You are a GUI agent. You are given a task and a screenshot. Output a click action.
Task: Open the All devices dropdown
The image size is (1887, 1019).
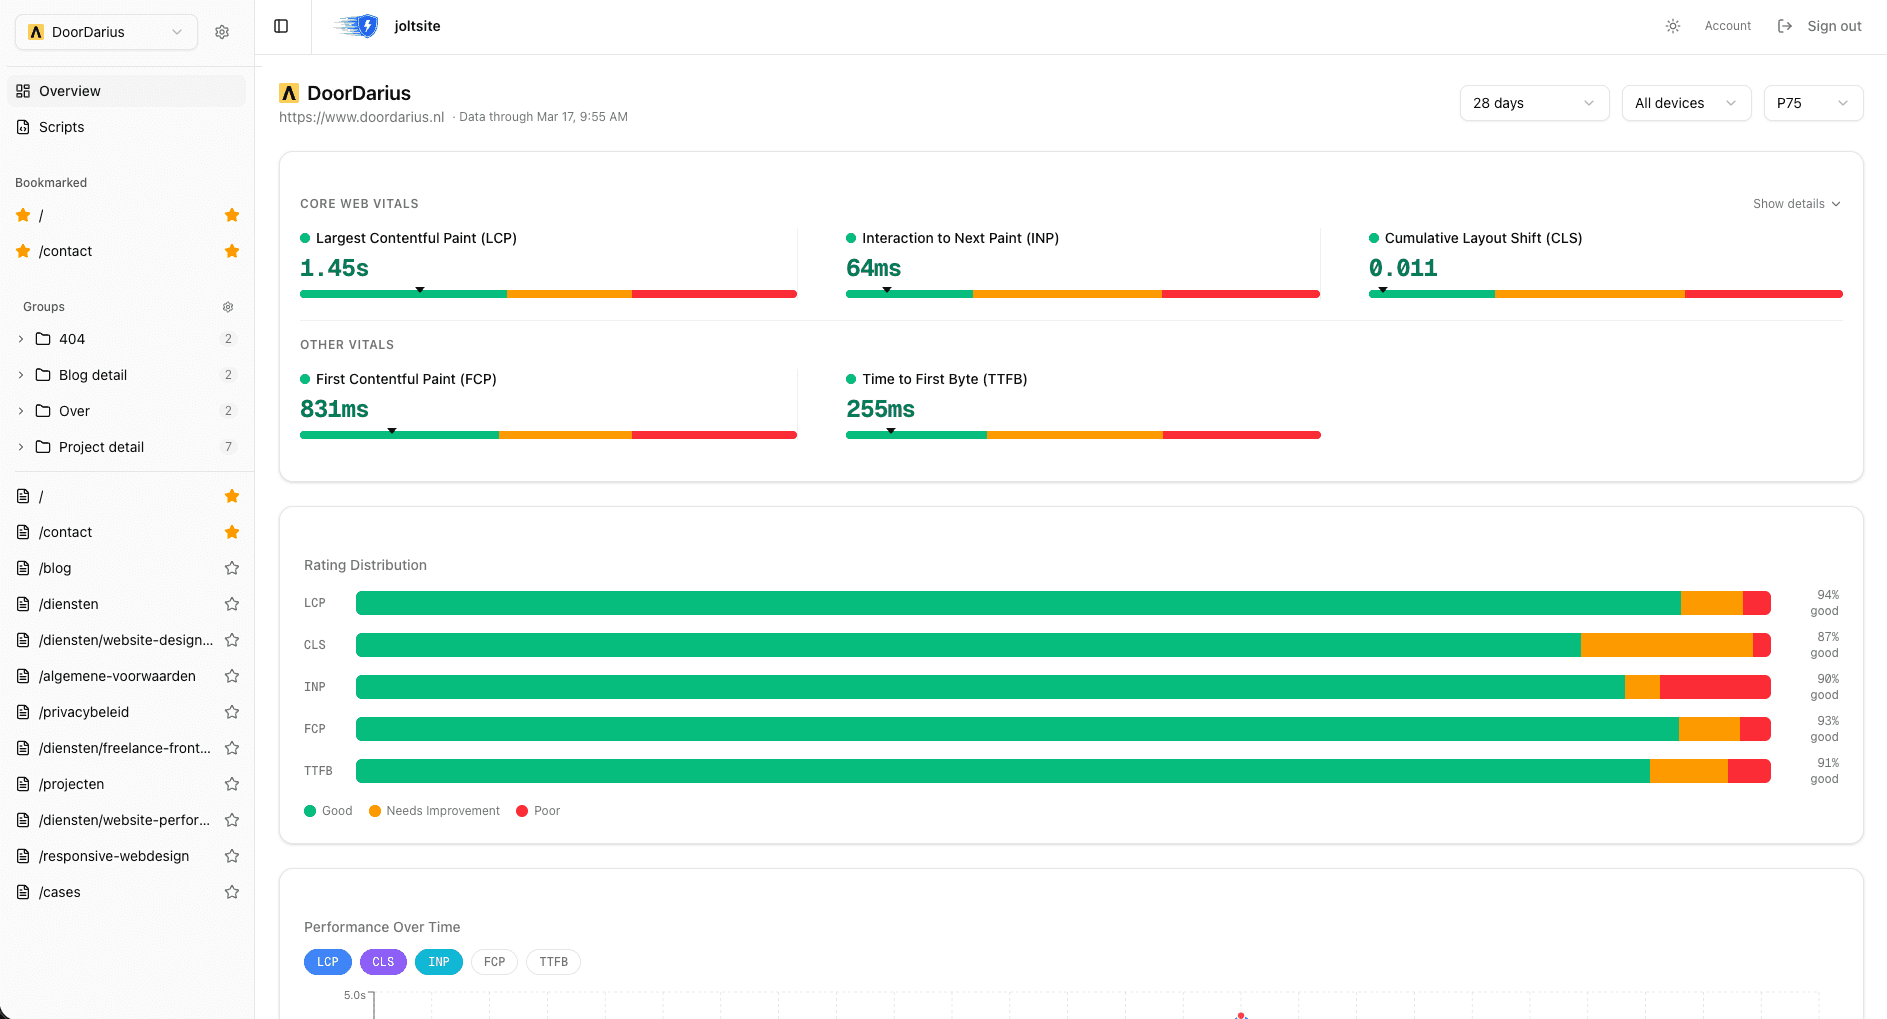(x=1686, y=102)
